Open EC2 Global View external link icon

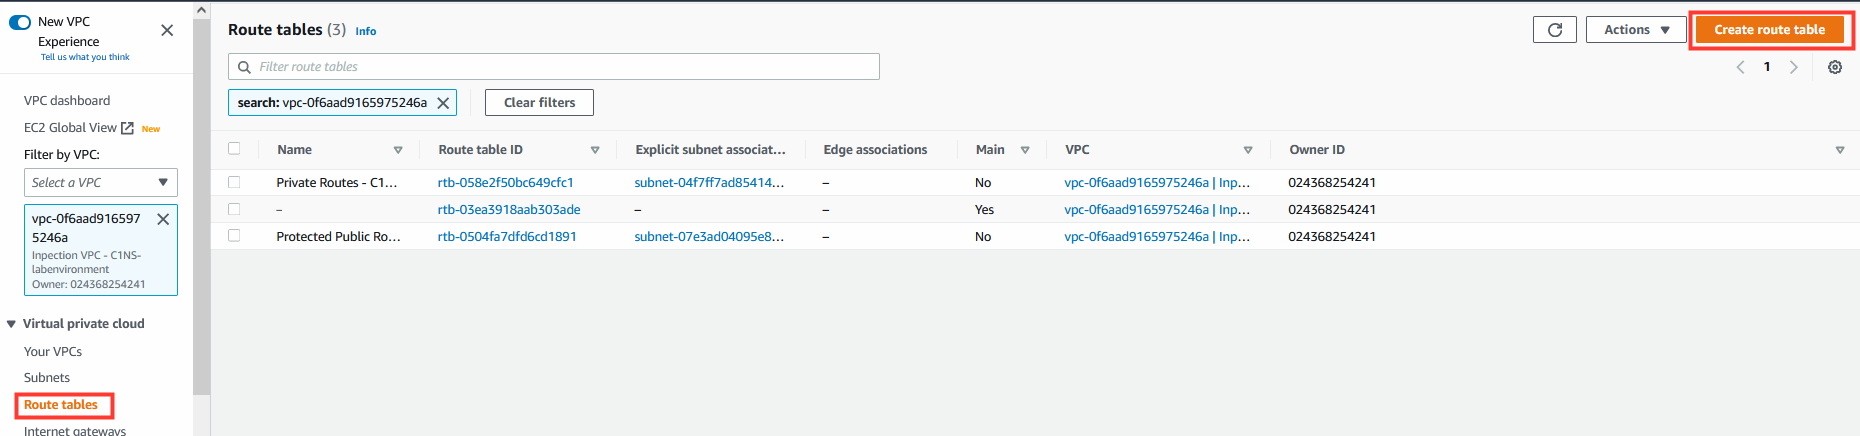tap(127, 128)
